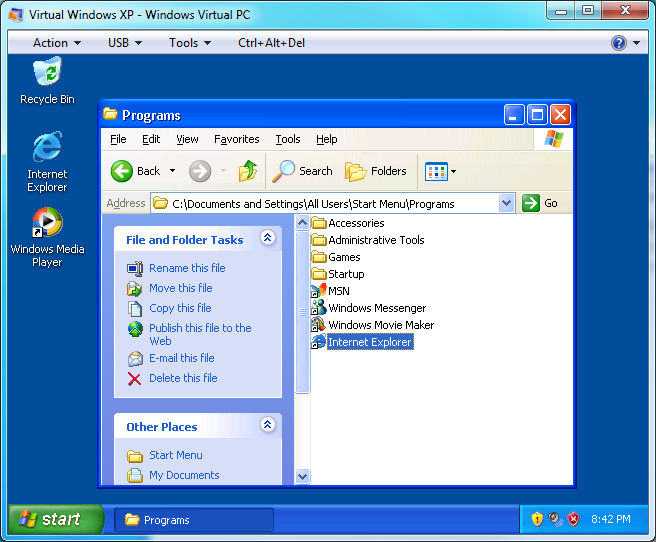Click the green Back arrow icon
Image resolution: width=656 pixels, height=542 pixels.
[x=122, y=171]
